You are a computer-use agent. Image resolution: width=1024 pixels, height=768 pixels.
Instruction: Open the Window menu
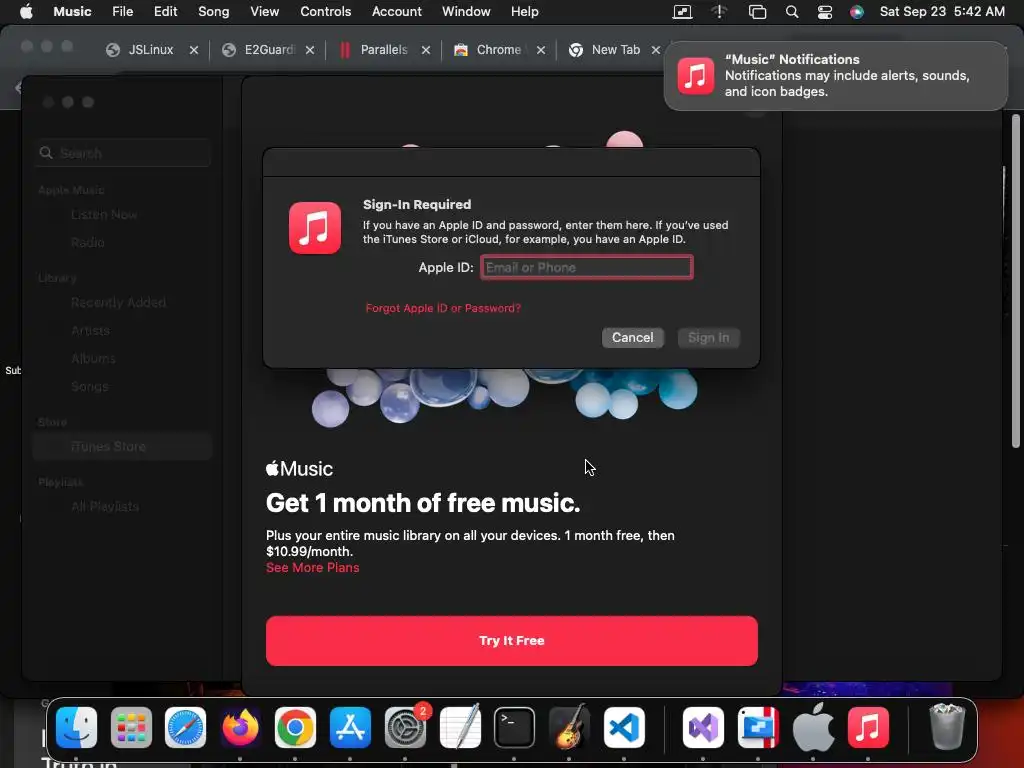pyautogui.click(x=466, y=11)
